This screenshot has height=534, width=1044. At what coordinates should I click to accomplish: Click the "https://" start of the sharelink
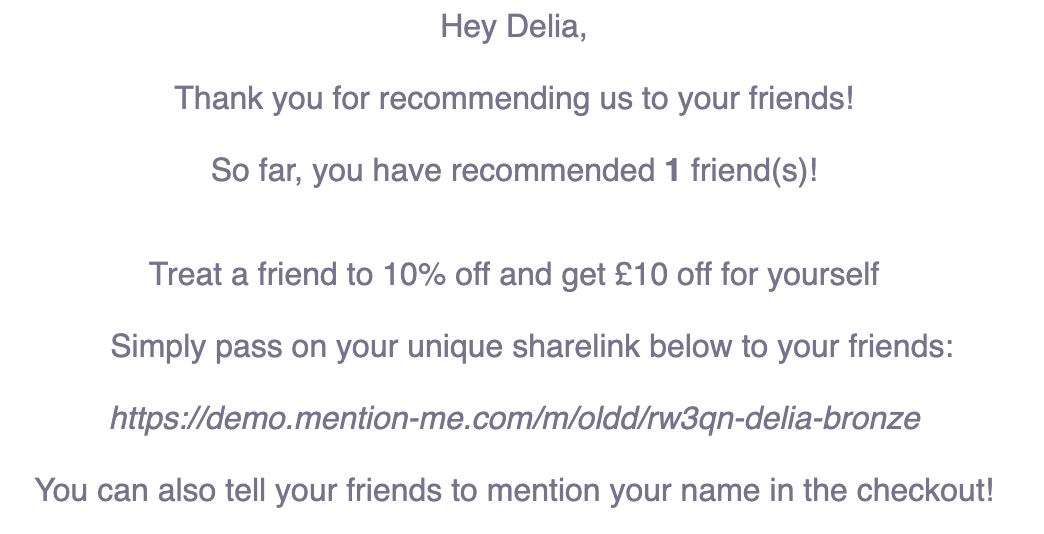(158, 418)
